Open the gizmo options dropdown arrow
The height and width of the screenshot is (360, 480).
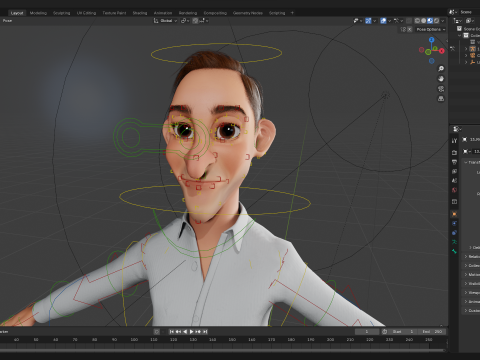coord(374,21)
